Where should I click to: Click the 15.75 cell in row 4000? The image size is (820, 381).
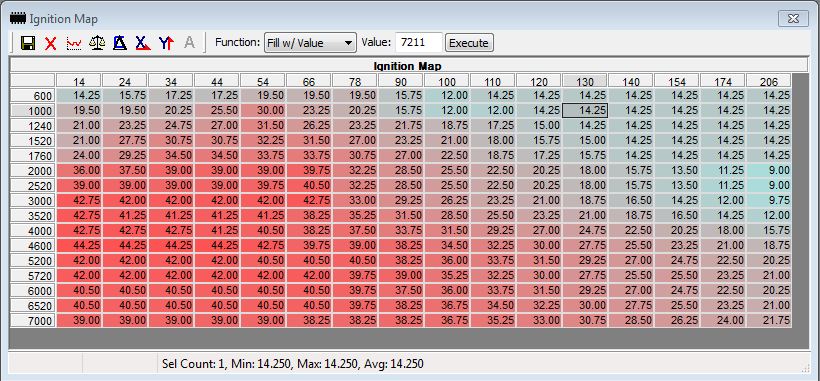click(769, 231)
